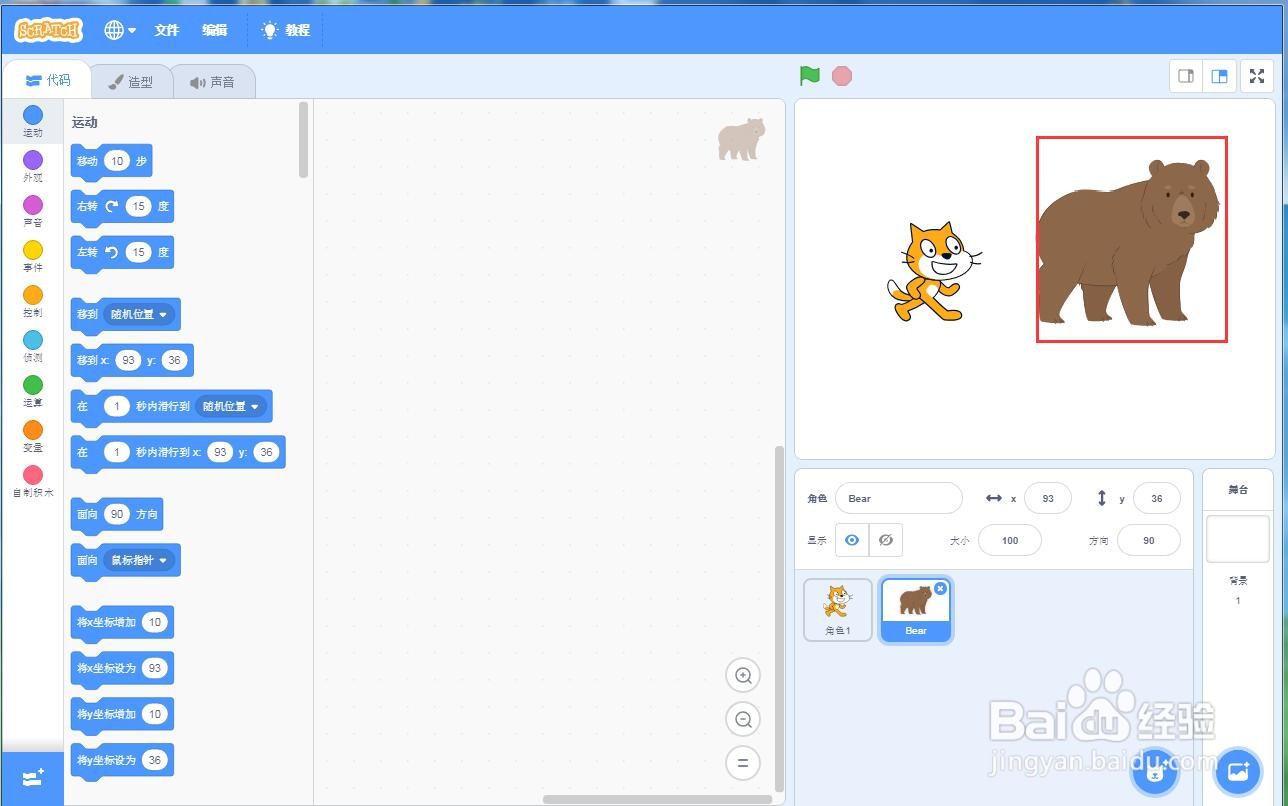Screen dimensions: 1288x806
Task: Select the 事件 block category
Action: [x=33, y=257]
